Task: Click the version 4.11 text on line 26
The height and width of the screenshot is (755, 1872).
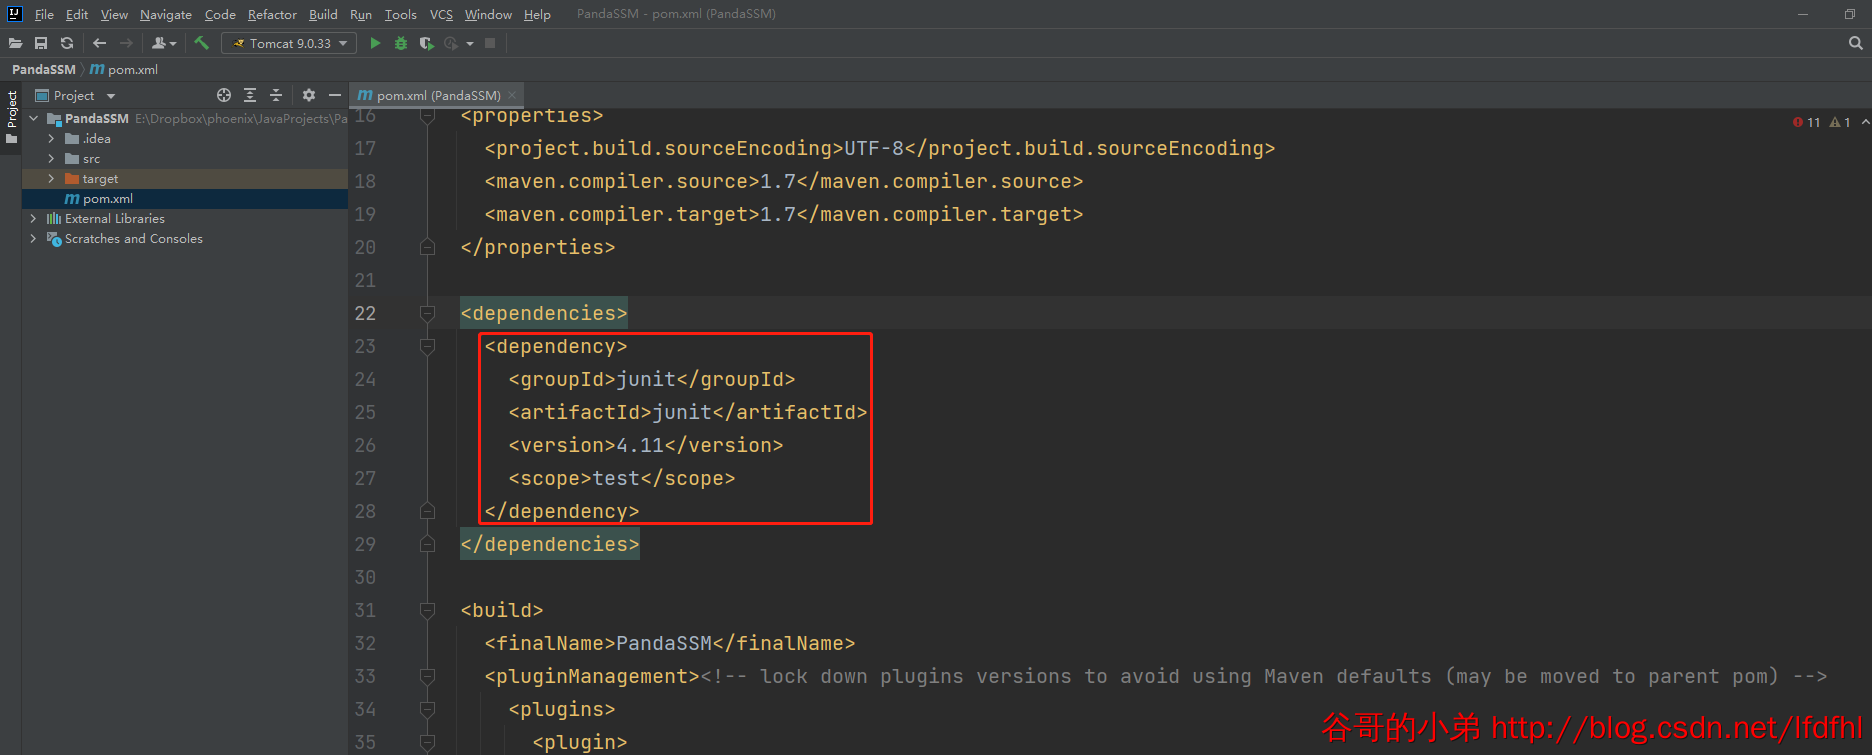Action: click(x=640, y=445)
